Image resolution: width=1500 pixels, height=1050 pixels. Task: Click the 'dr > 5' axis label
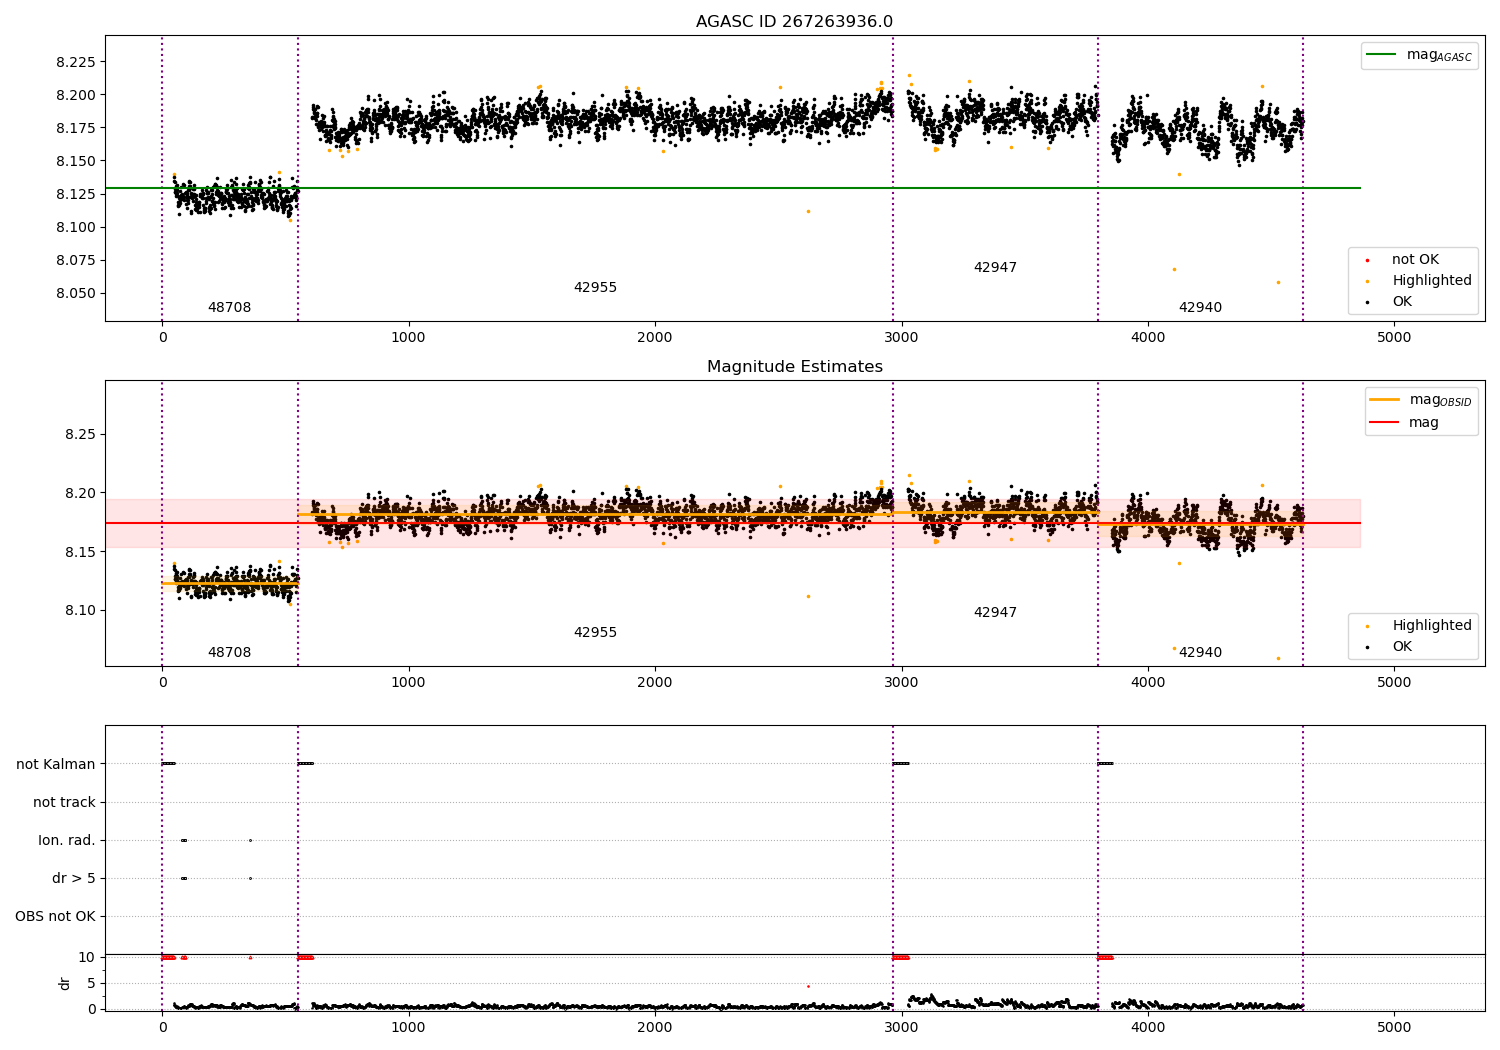pyautogui.click(x=74, y=878)
